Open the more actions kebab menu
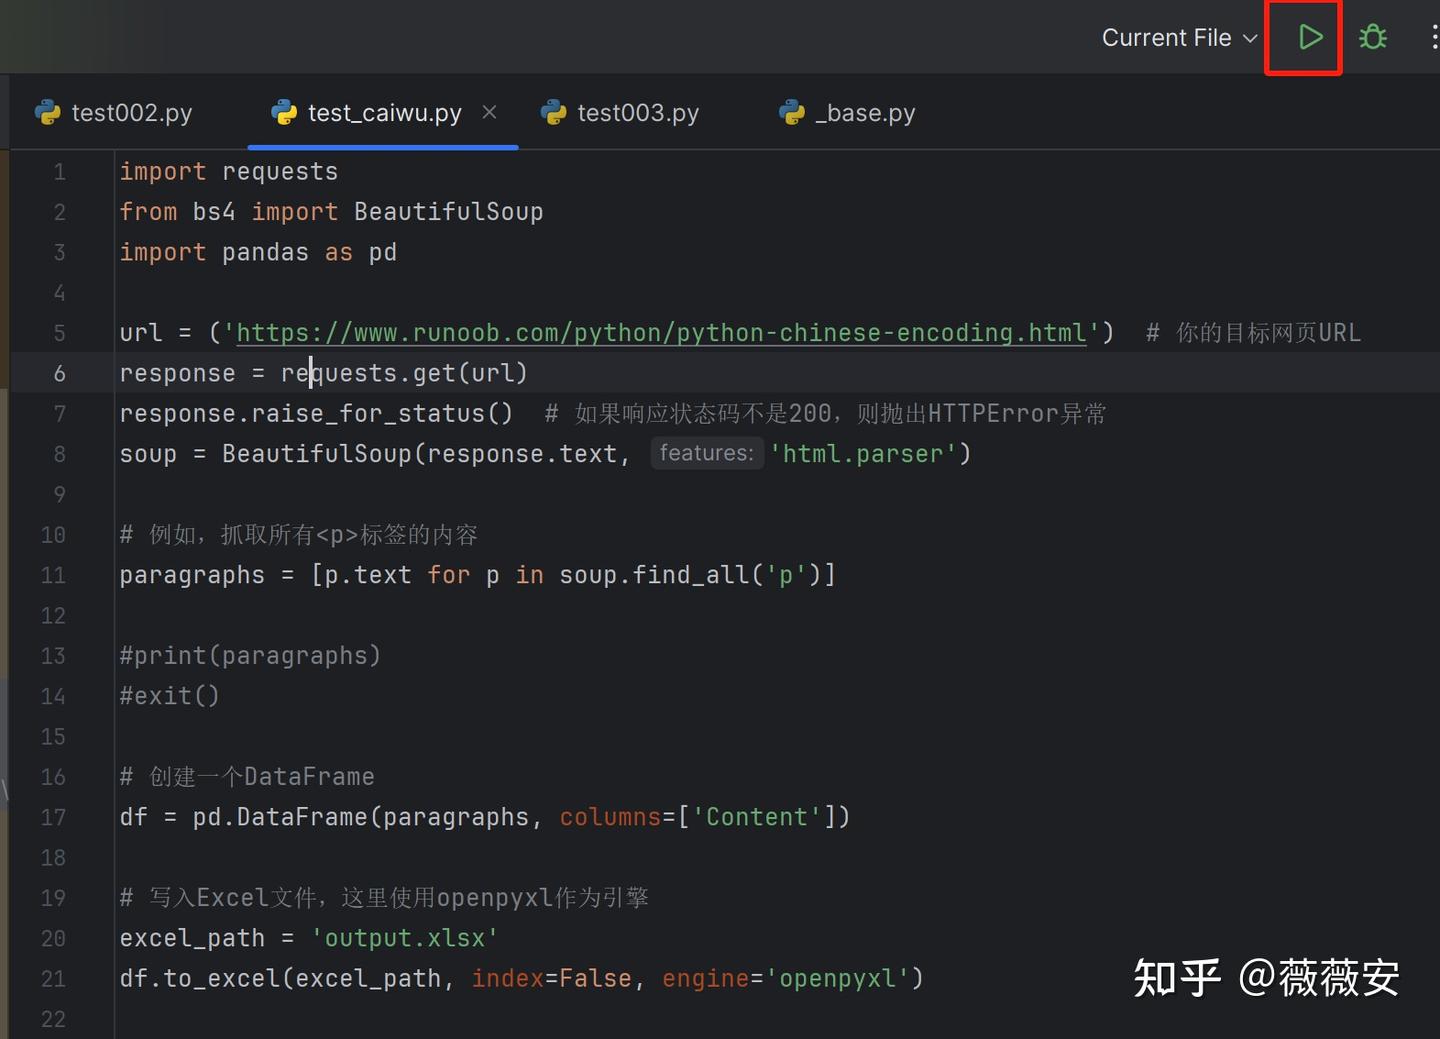Viewport: 1440px width, 1039px height. (x=1434, y=38)
